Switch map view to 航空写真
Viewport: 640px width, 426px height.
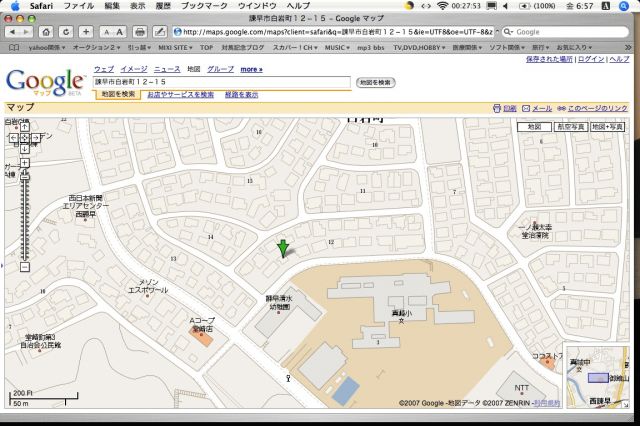[x=570, y=127]
